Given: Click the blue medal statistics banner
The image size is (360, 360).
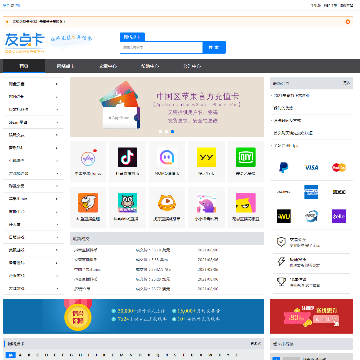Looking at the screenshot, I should point(134,316).
